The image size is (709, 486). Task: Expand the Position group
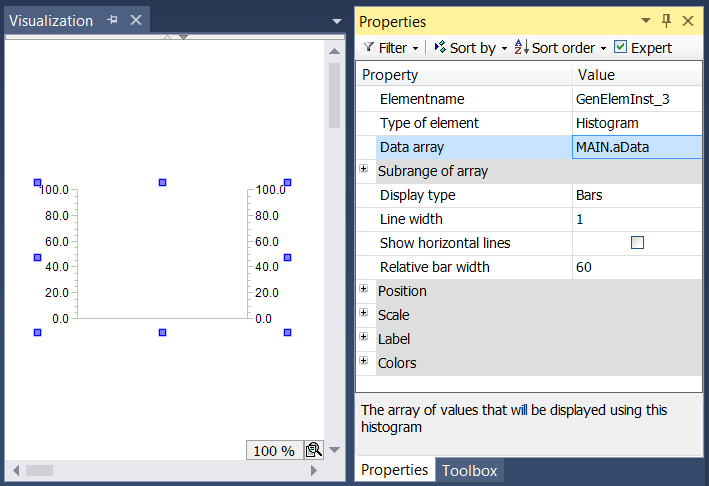tap(364, 288)
